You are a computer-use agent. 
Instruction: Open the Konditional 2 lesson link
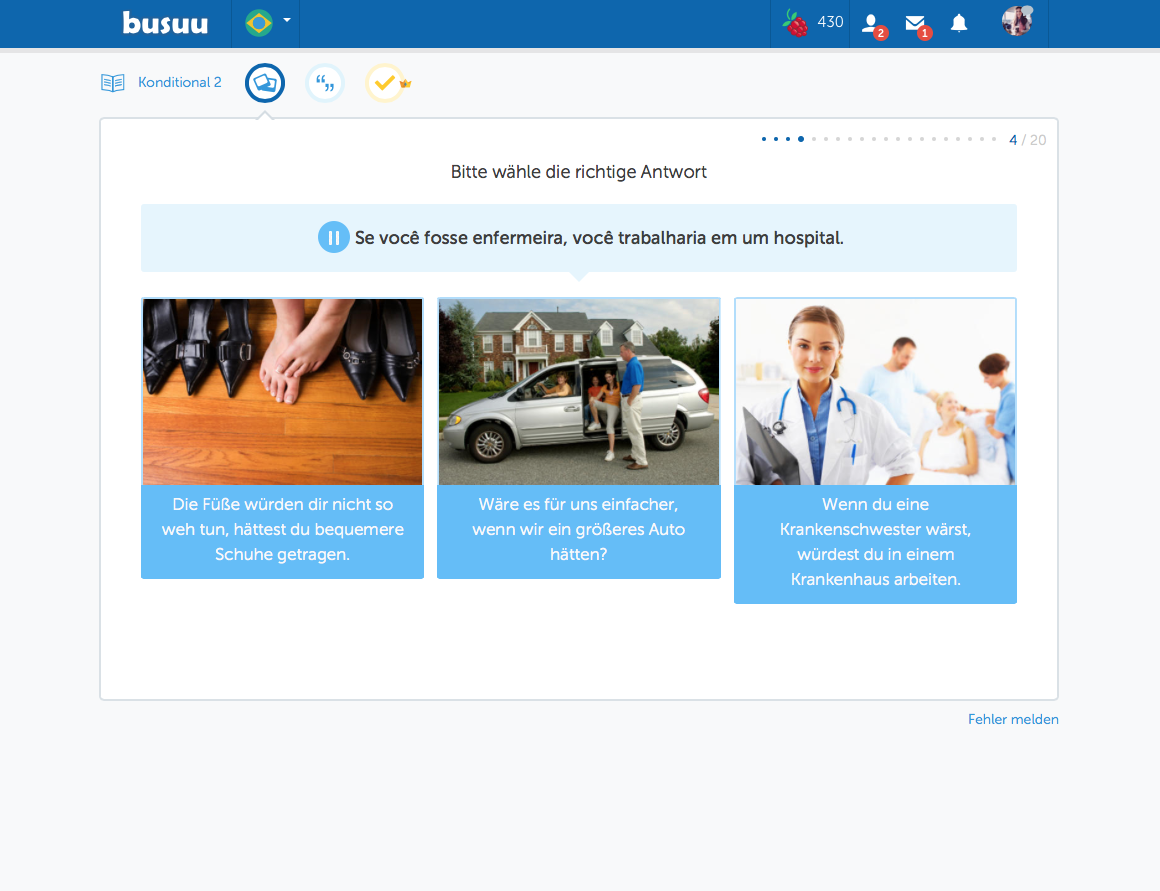pyautogui.click(x=180, y=82)
